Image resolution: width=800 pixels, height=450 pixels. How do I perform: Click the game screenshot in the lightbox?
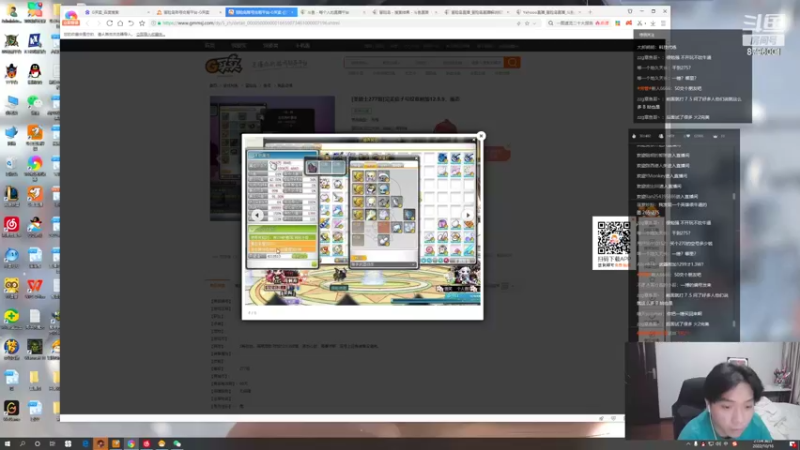tap(362, 221)
